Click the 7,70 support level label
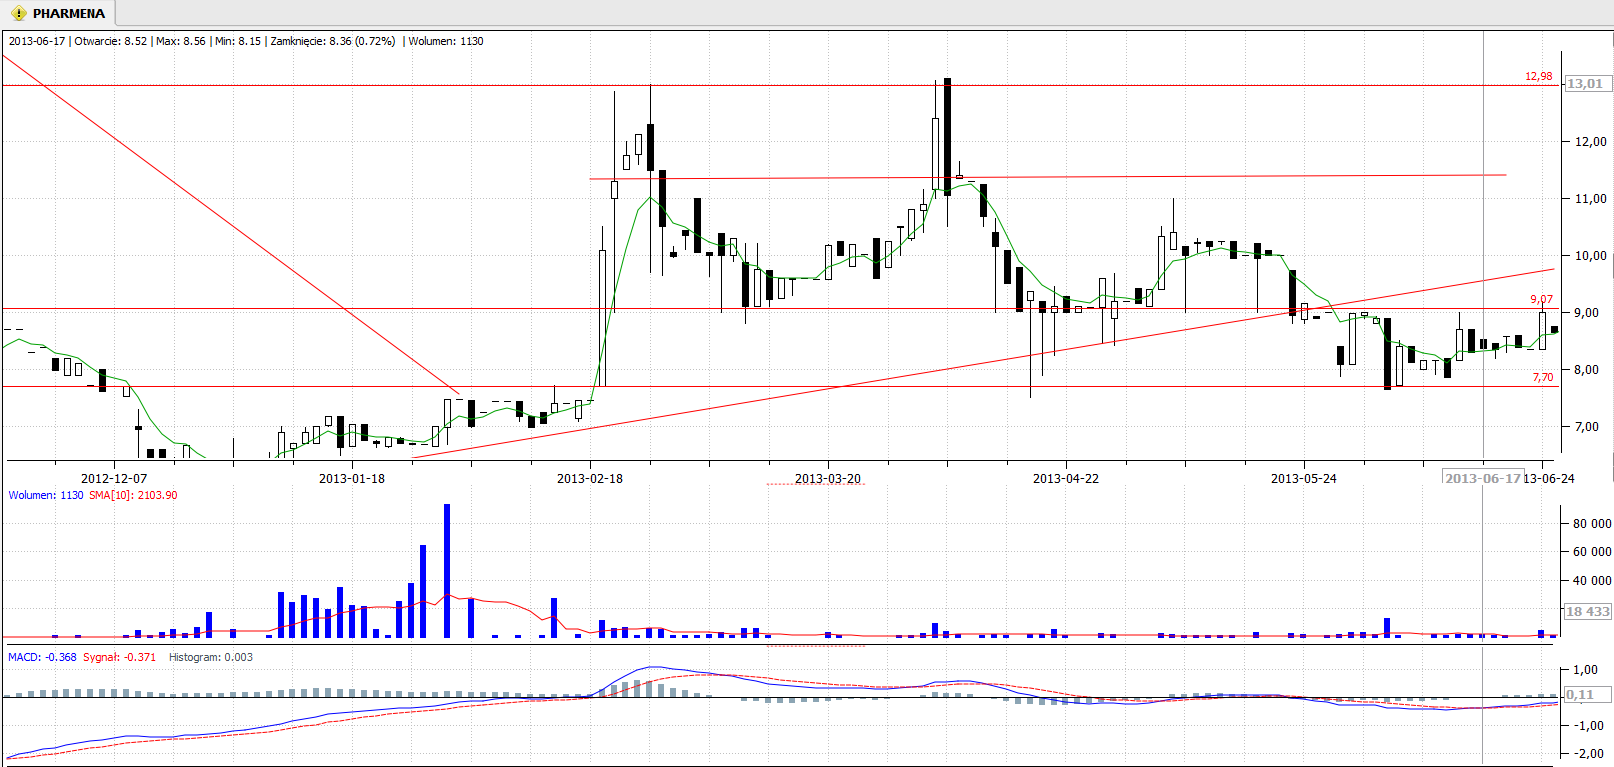 tap(1543, 377)
